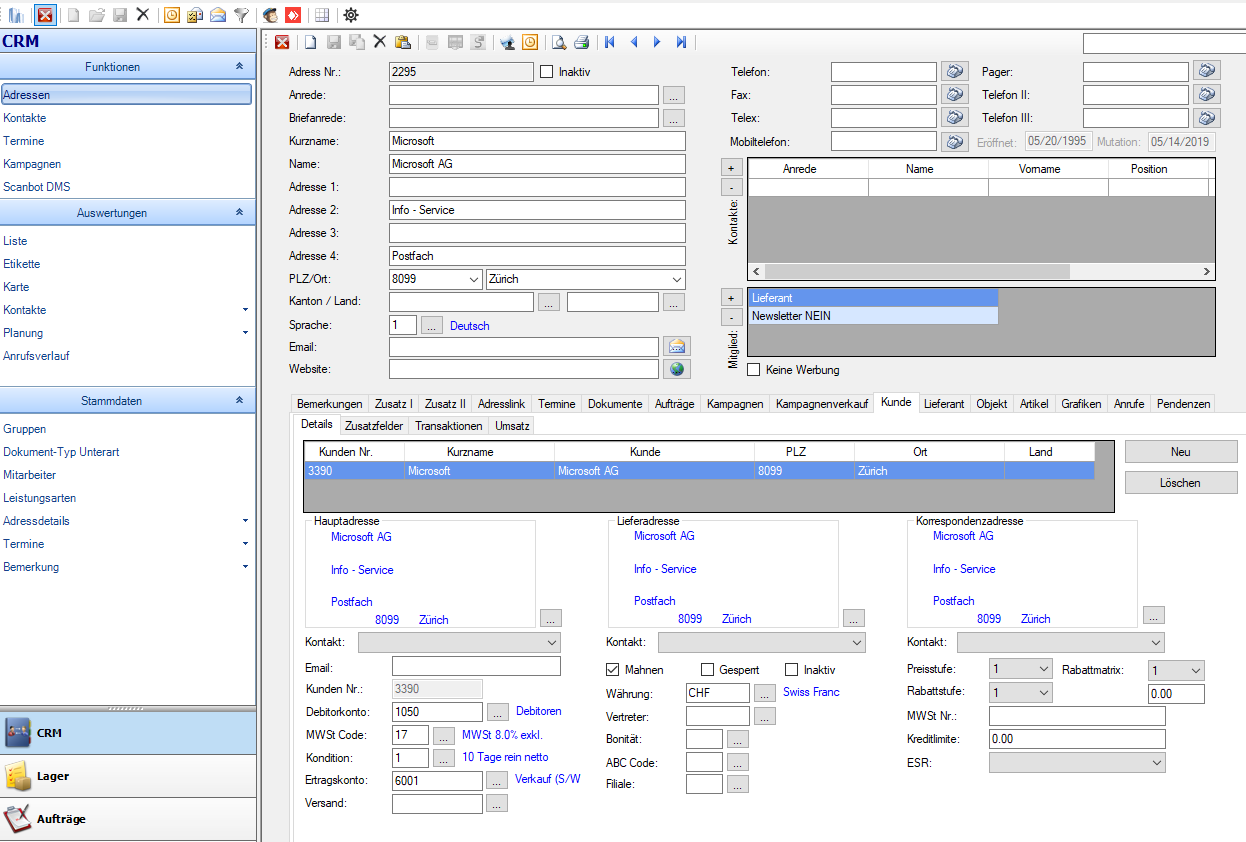Click the clipboard paste icon in the address toolbar
Image resolution: width=1246 pixels, height=842 pixels.
click(403, 42)
